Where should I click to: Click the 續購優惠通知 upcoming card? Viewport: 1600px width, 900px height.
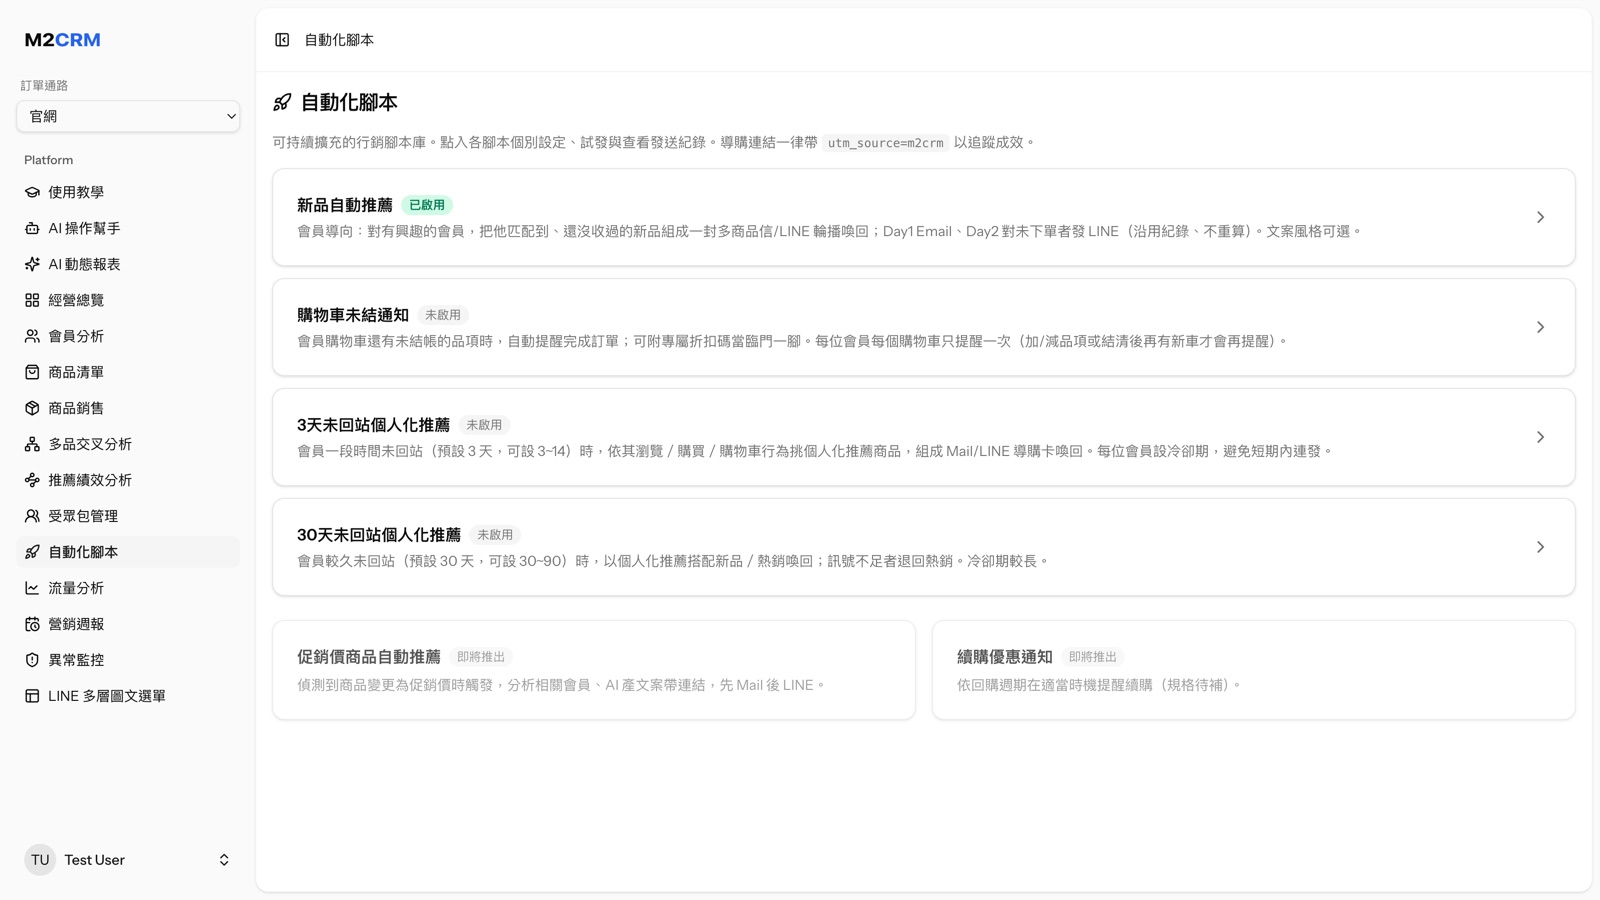coord(1253,670)
